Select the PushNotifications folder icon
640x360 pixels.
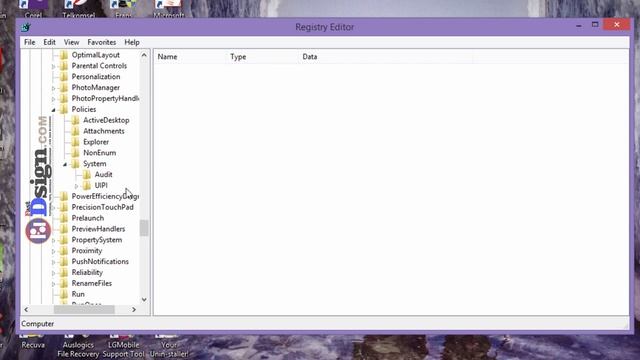pyautogui.click(x=64, y=262)
